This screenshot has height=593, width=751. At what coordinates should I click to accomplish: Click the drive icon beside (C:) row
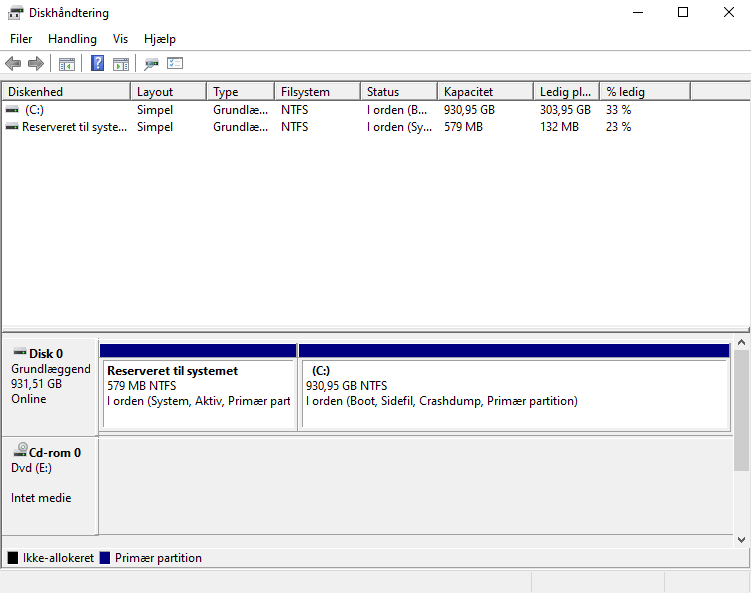(12, 110)
